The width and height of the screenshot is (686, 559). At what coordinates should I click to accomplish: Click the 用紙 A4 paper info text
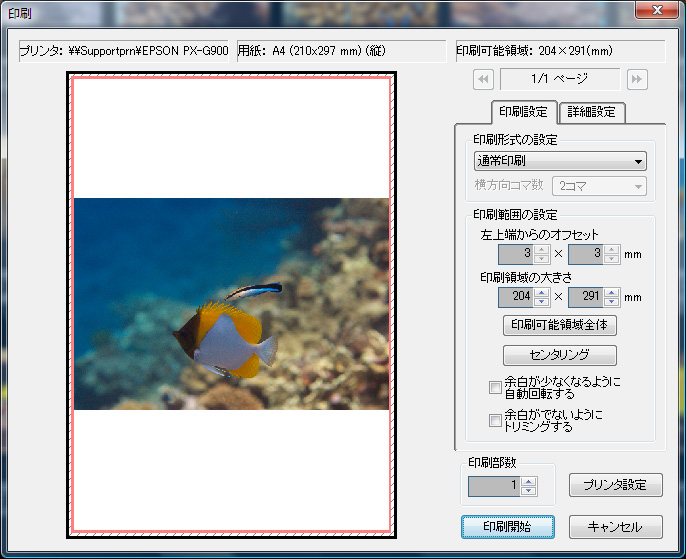pyautogui.click(x=341, y=51)
